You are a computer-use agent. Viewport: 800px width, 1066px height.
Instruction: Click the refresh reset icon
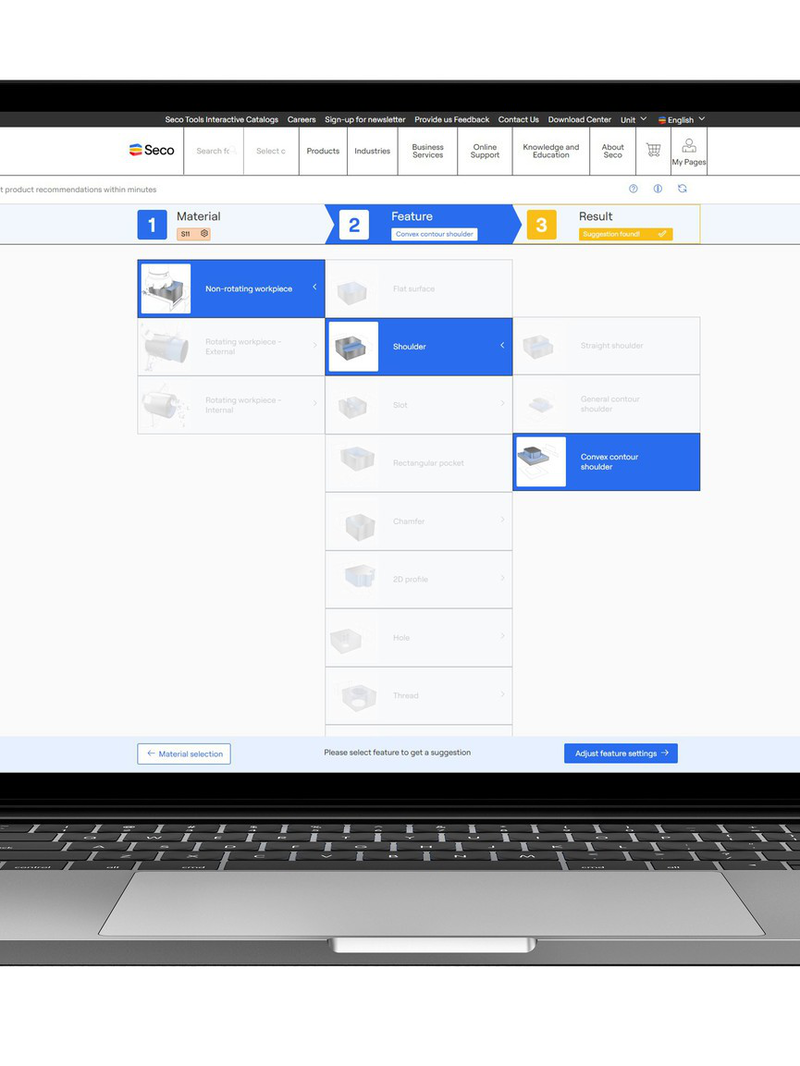click(682, 189)
